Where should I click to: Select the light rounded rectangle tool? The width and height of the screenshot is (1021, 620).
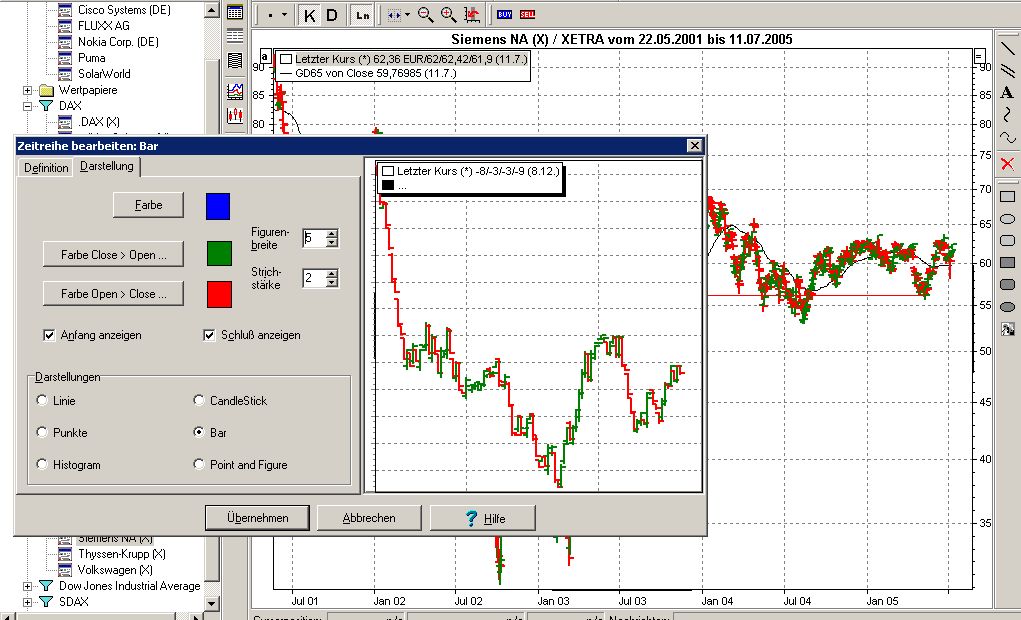click(x=1007, y=241)
